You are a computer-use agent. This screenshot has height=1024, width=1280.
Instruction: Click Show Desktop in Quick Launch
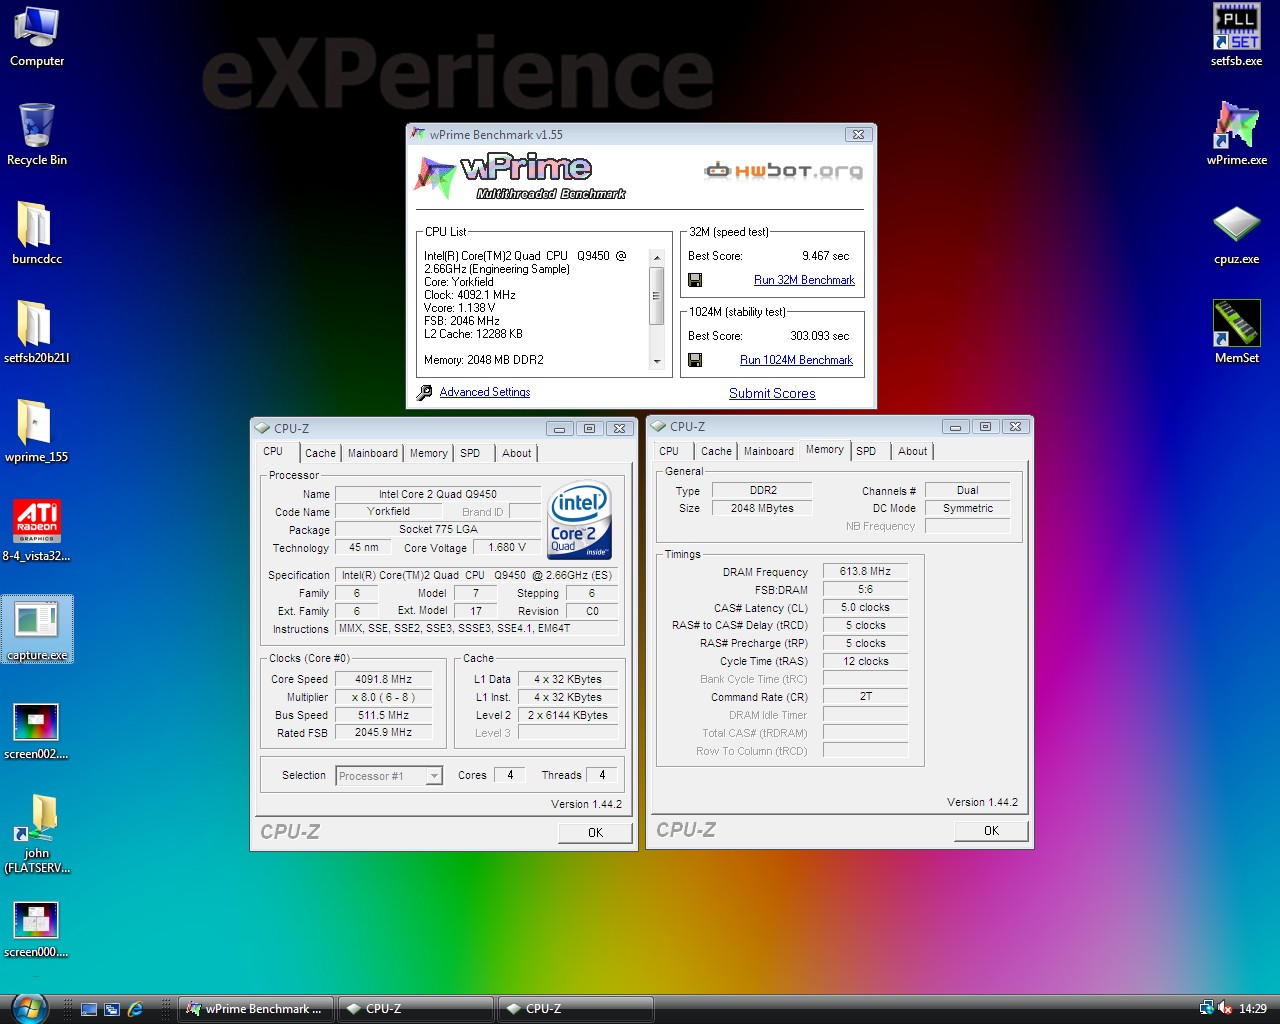[x=89, y=1009]
